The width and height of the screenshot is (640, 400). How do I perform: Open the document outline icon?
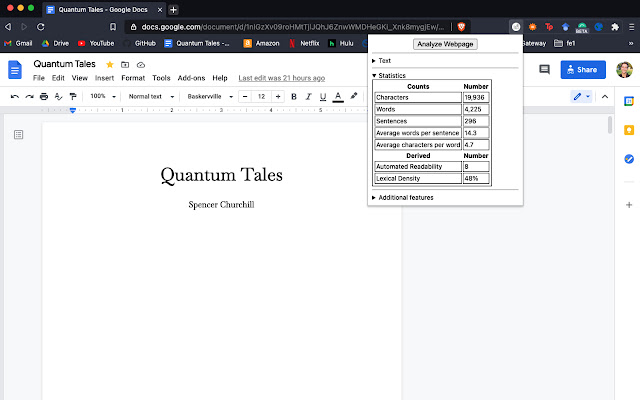coord(19,134)
